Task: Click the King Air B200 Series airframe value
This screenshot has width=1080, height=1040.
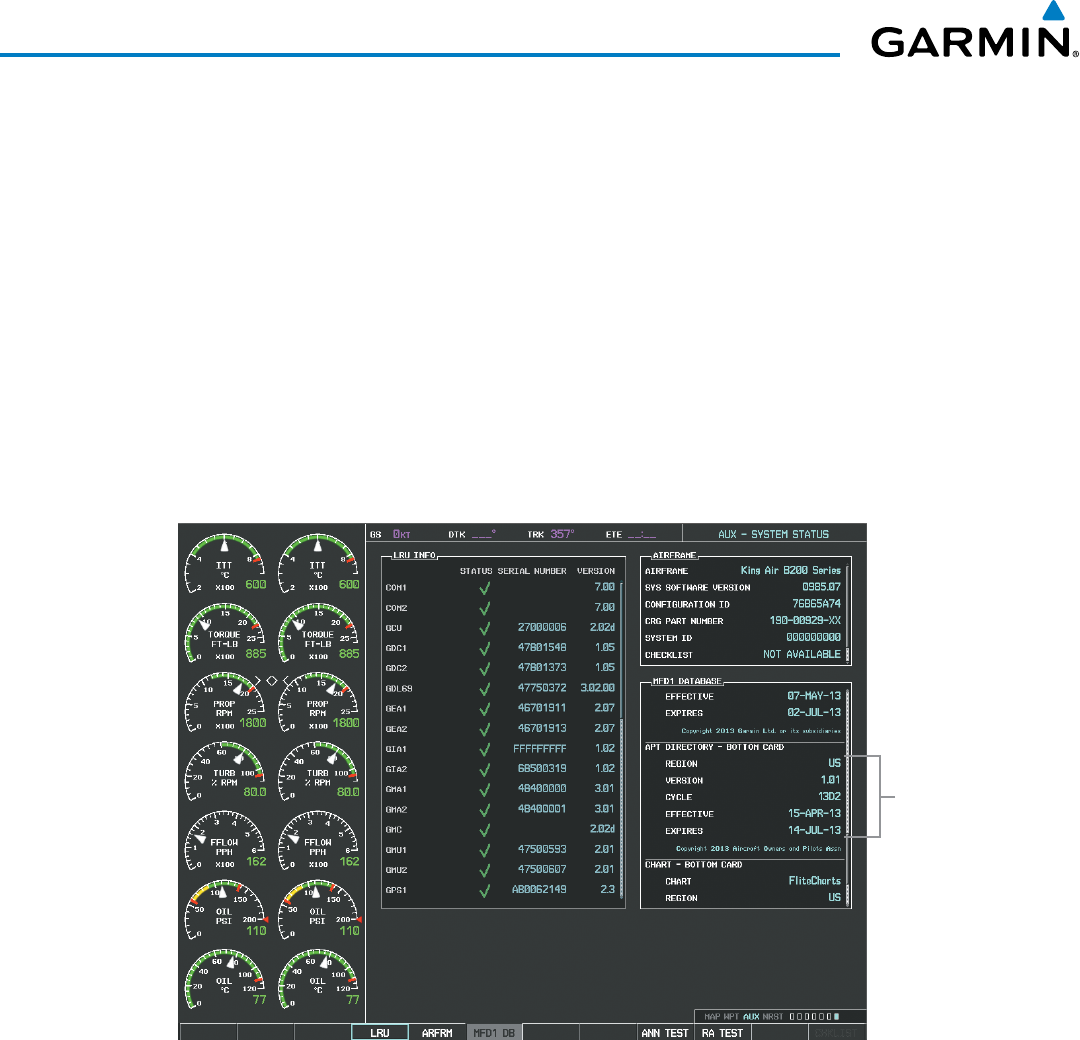Action: pyautogui.click(x=791, y=570)
